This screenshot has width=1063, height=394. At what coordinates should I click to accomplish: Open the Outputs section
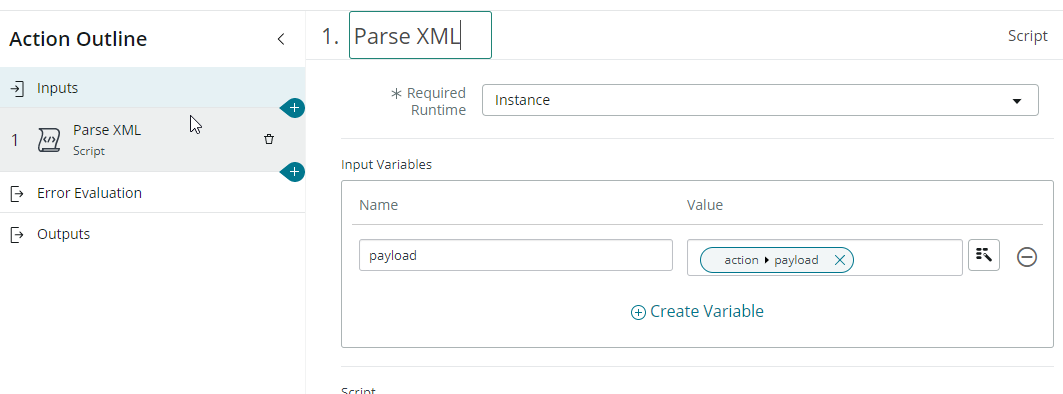coord(153,234)
